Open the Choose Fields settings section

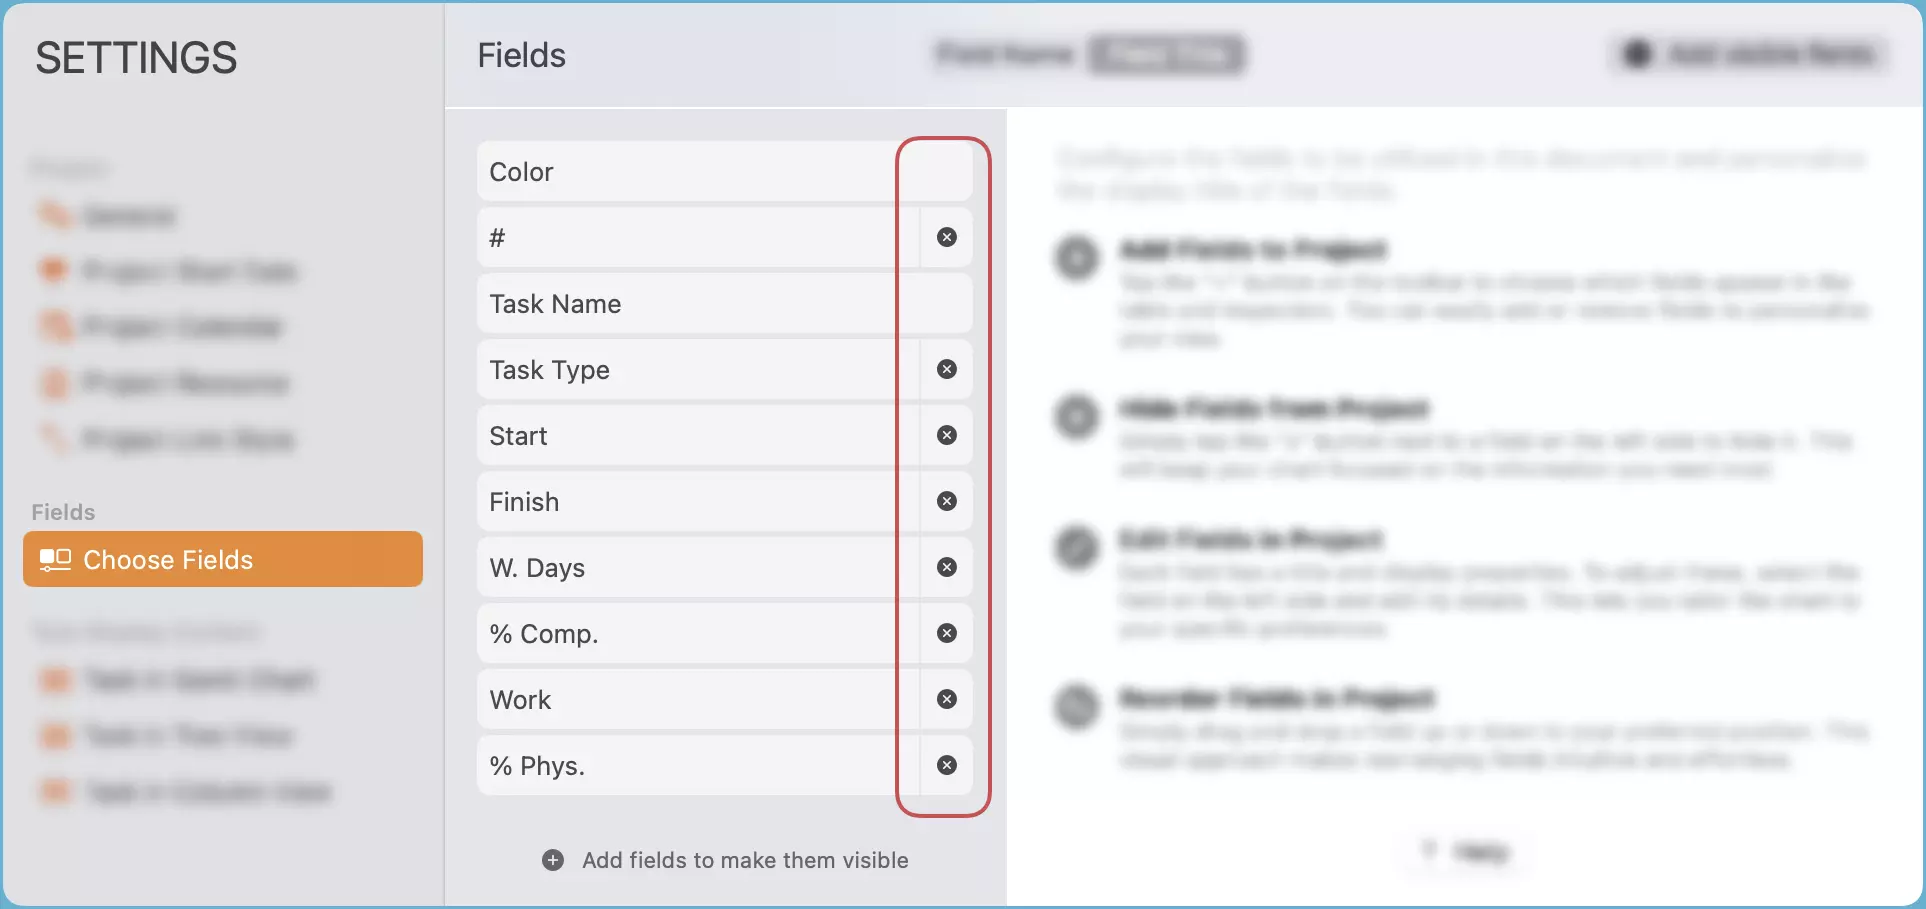pos(222,559)
